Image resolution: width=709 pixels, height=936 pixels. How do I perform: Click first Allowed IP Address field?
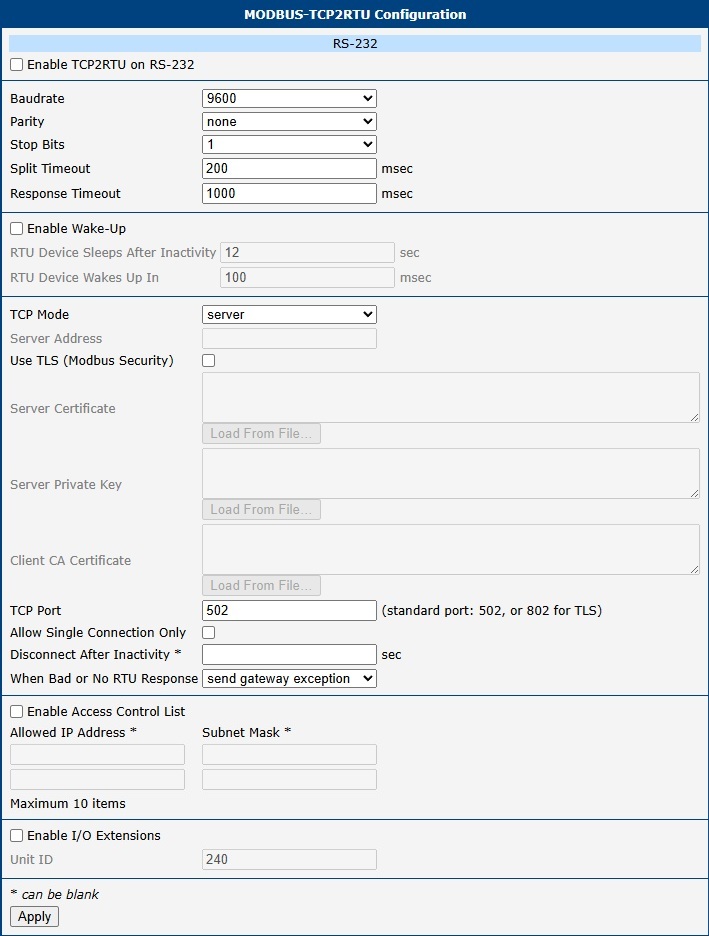coord(97,755)
